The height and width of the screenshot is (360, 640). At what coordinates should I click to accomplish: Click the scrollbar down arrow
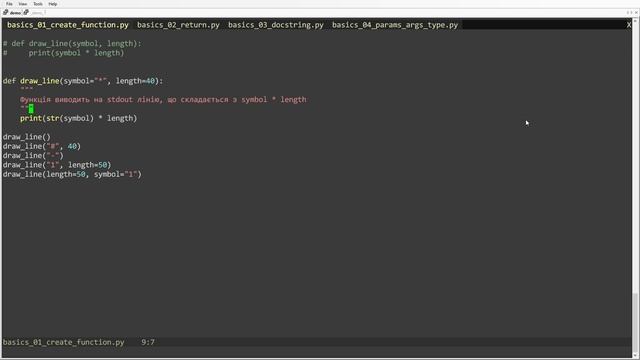[x=636, y=356]
